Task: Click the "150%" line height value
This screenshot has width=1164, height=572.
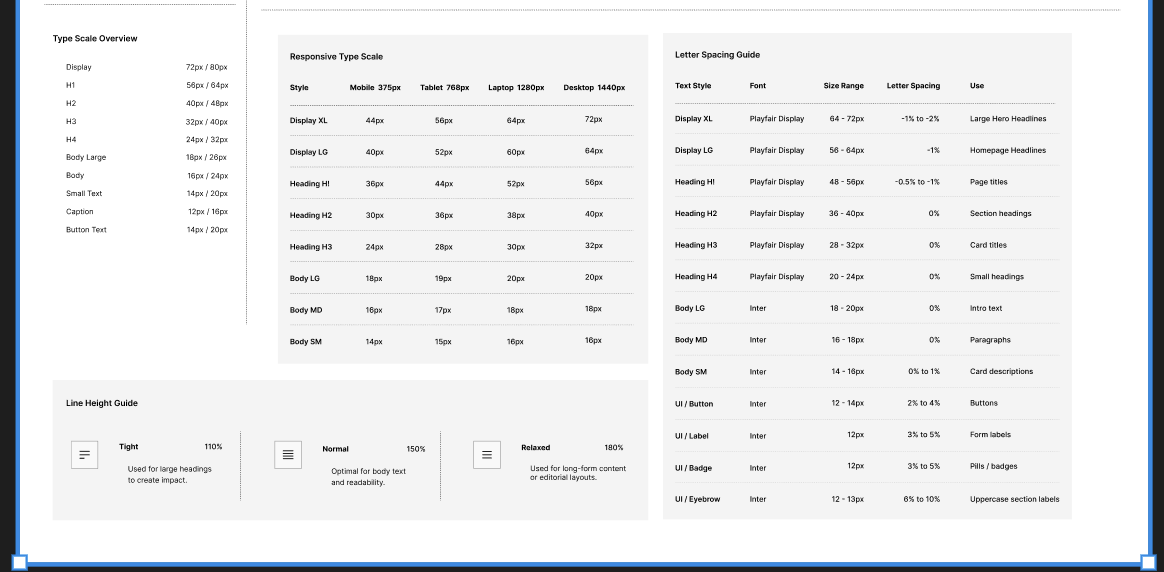Action: tap(416, 449)
